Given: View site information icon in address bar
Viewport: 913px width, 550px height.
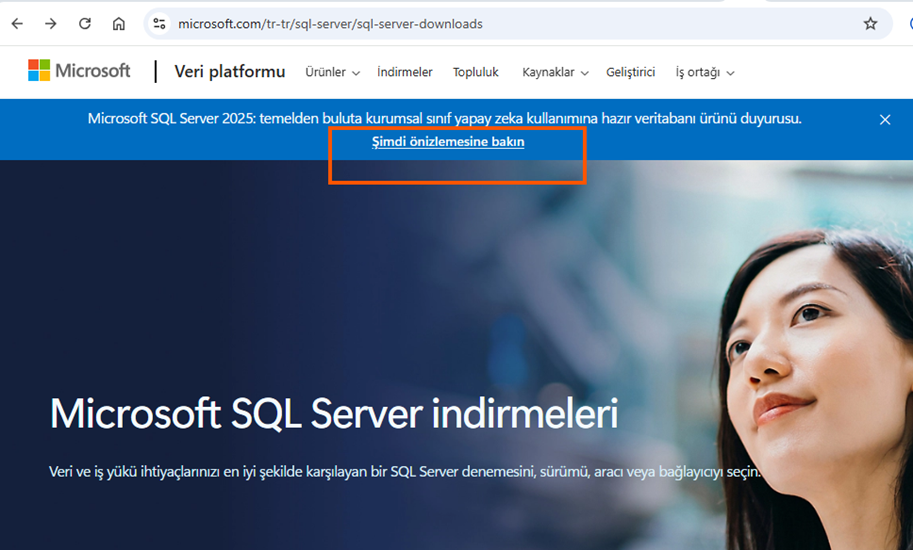Looking at the screenshot, I should [x=159, y=24].
